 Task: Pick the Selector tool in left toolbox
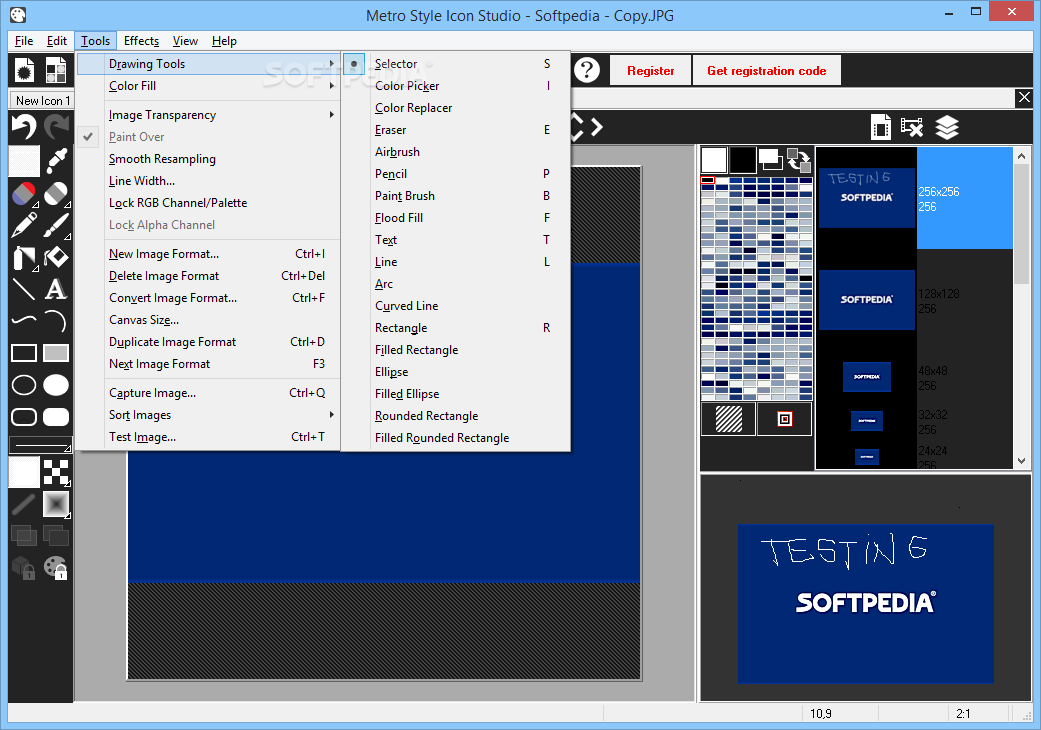point(24,161)
